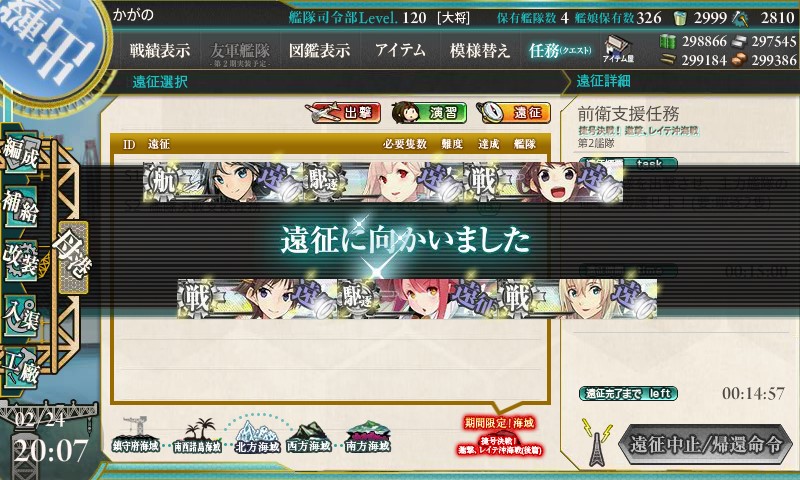Viewport: 800px width, 480px height.
Task: Open the 改装 remodel icon
Action: click(x=20, y=261)
